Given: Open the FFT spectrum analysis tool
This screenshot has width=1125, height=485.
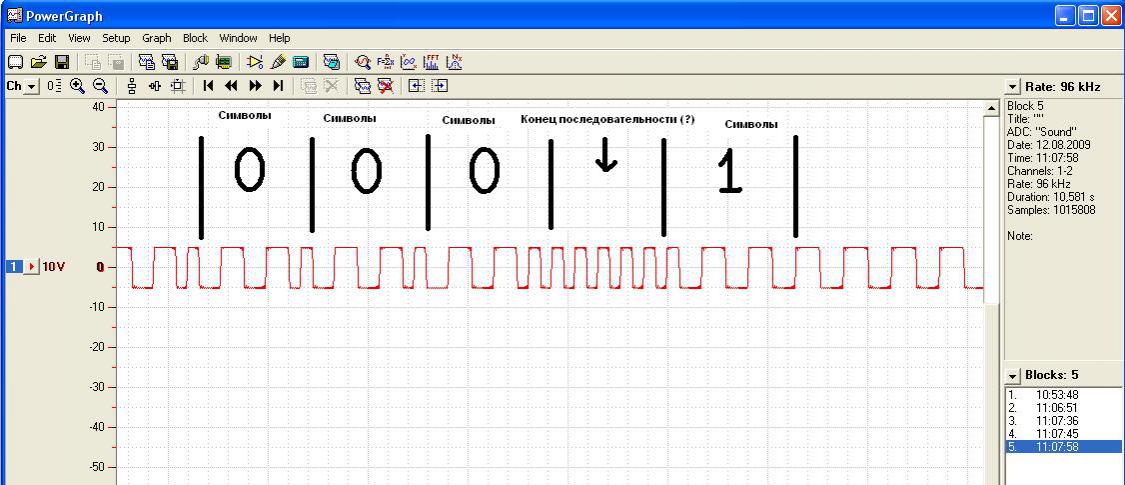Looking at the screenshot, I should click(x=432, y=62).
